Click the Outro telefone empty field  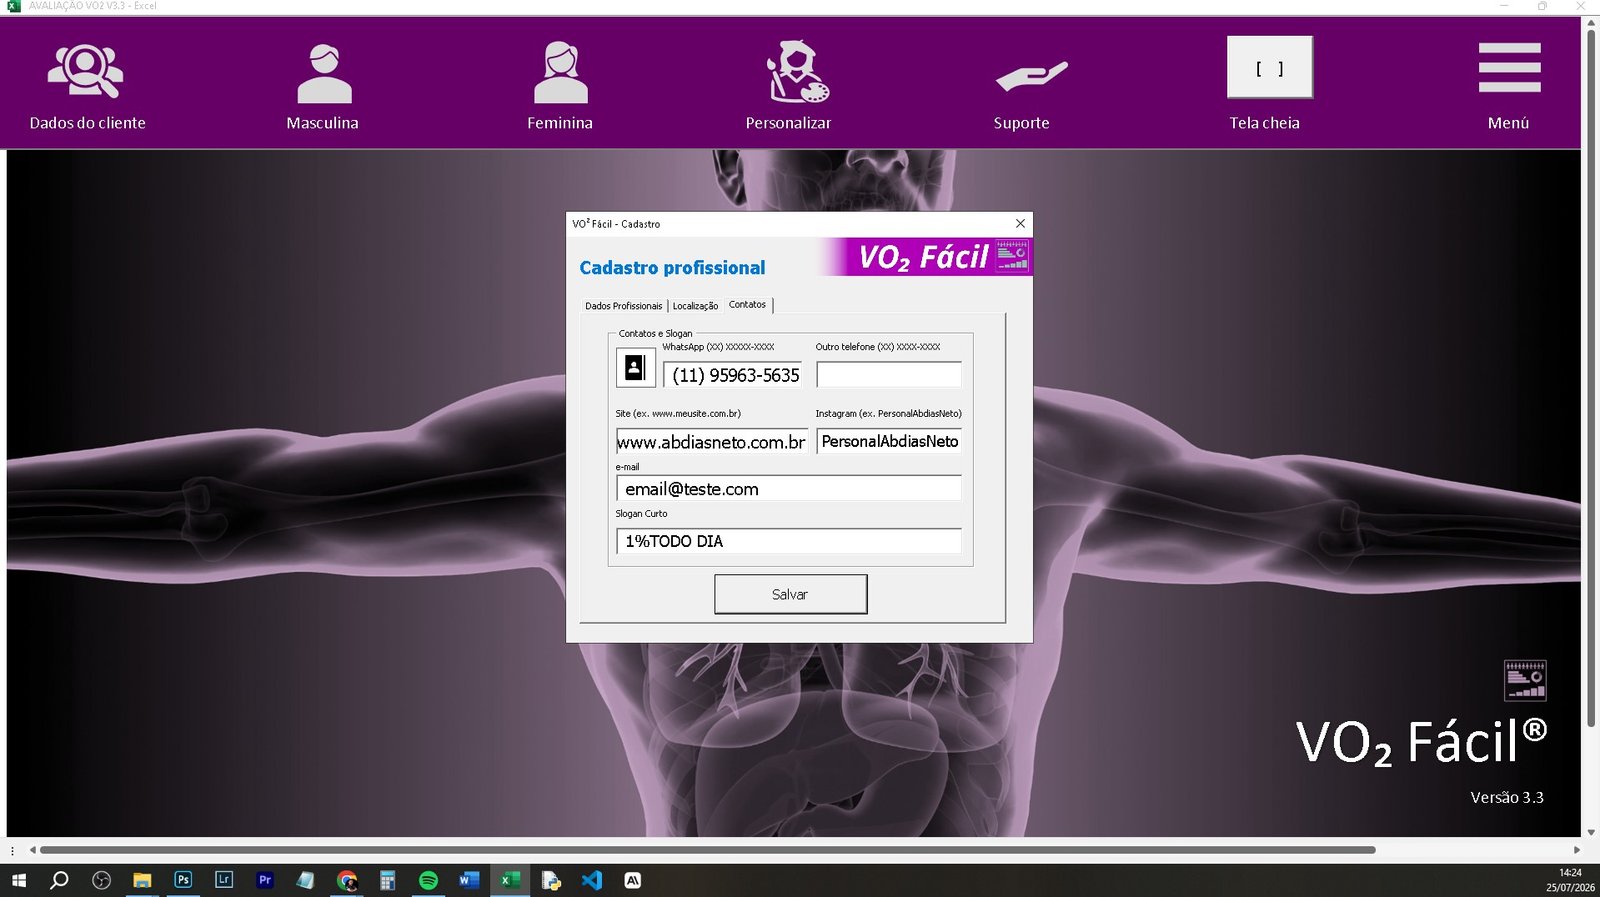coord(889,375)
